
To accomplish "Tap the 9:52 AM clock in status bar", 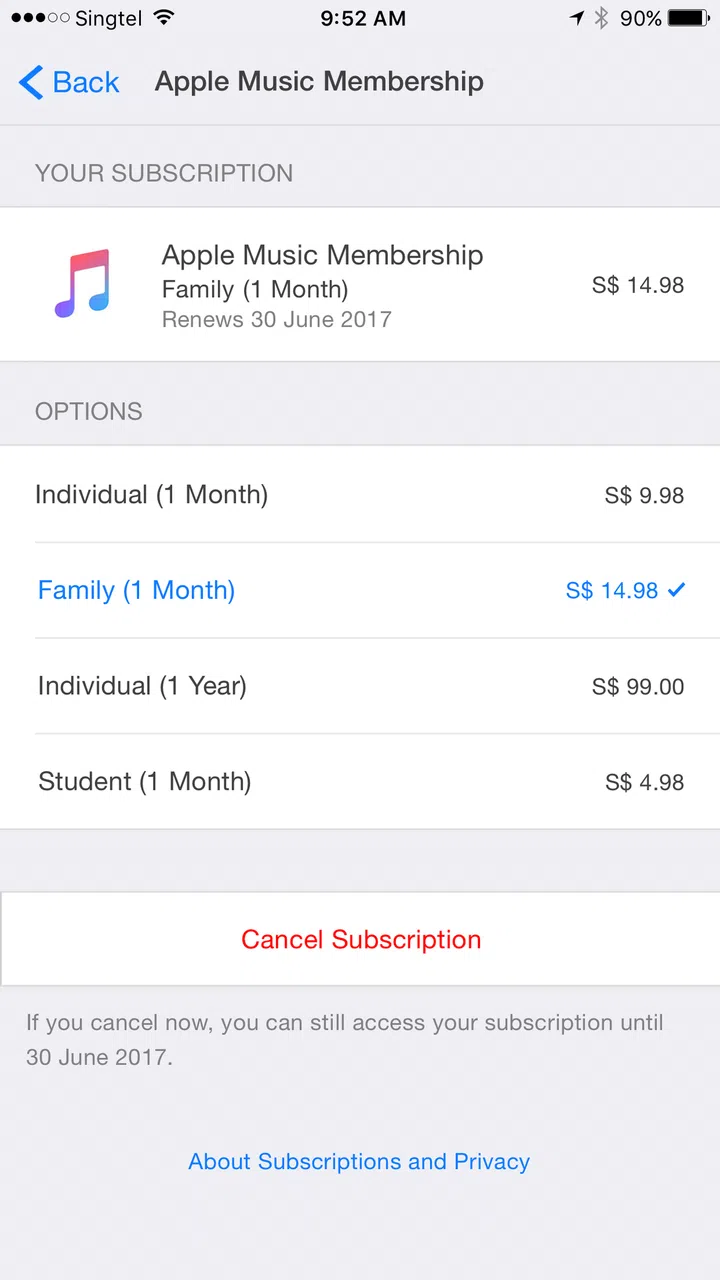I will pyautogui.click(x=363, y=18).
